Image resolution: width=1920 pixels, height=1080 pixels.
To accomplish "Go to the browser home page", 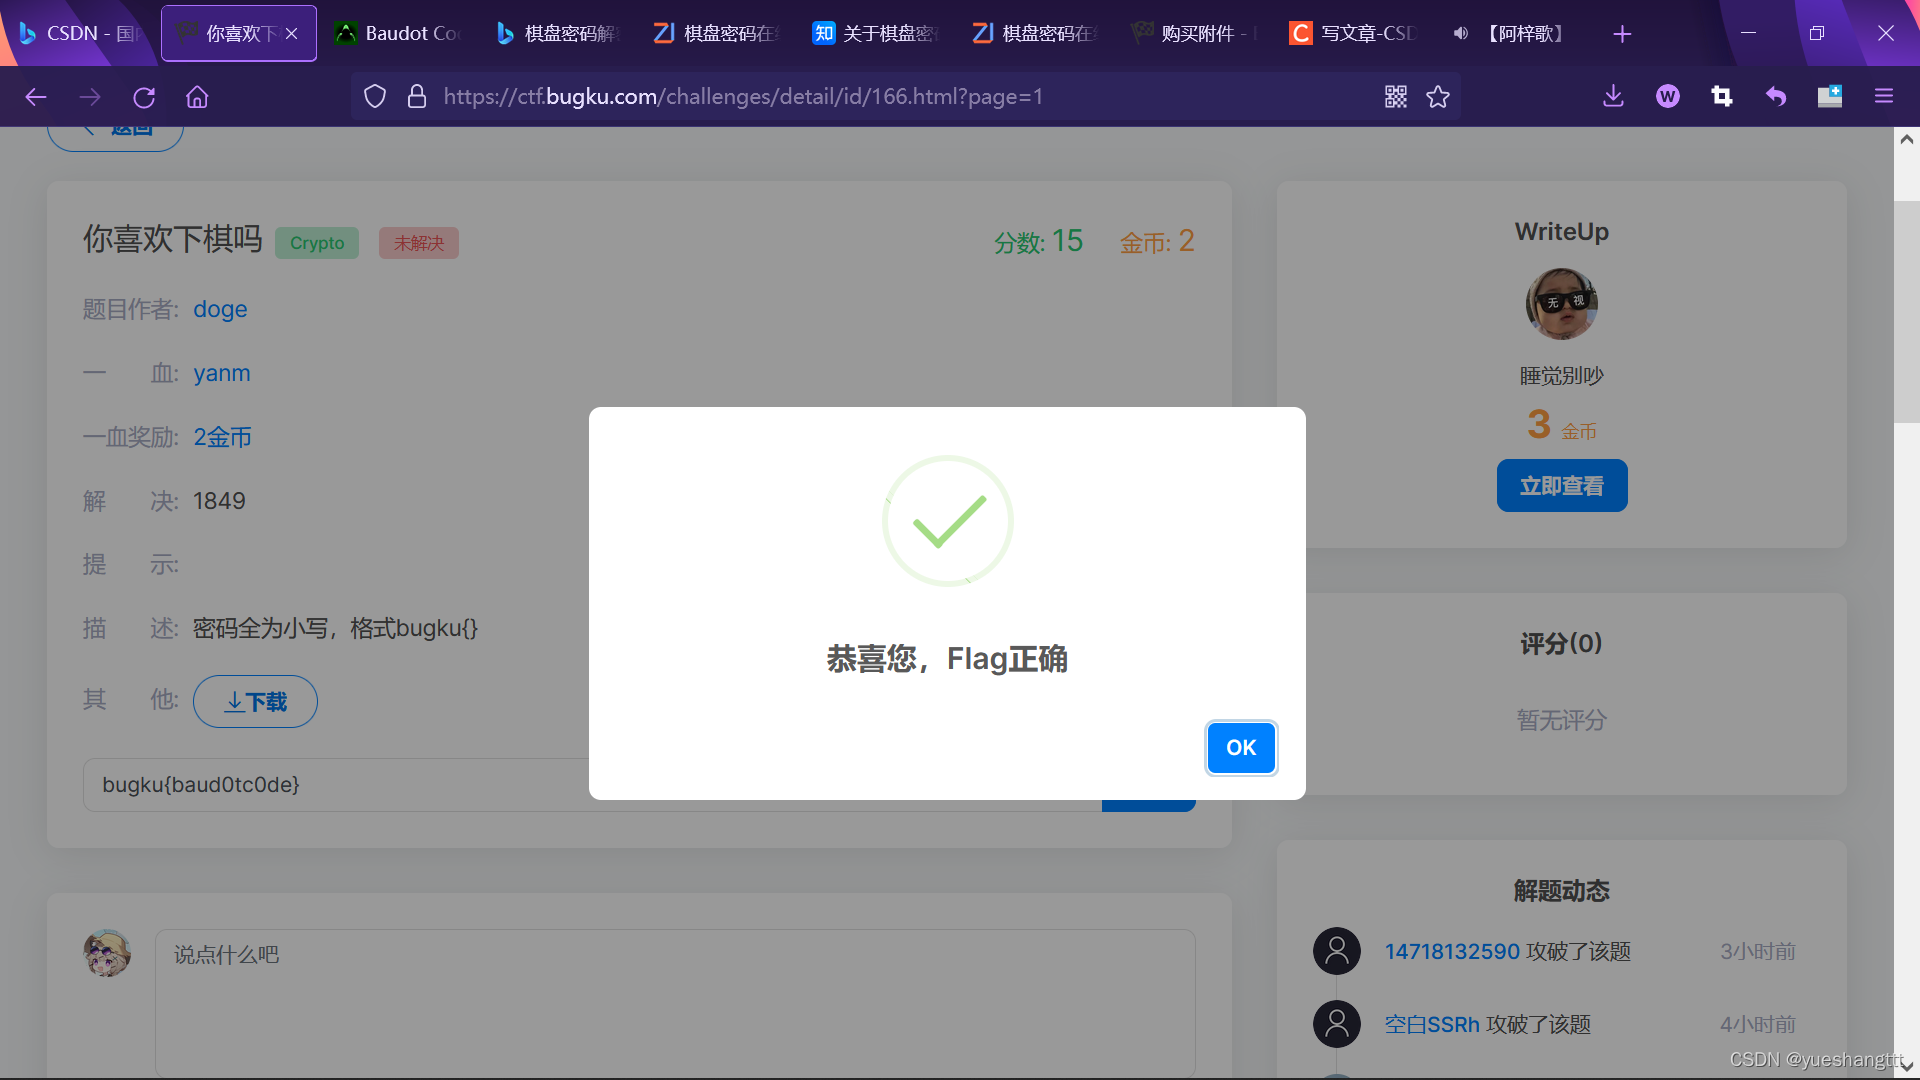I will (197, 97).
